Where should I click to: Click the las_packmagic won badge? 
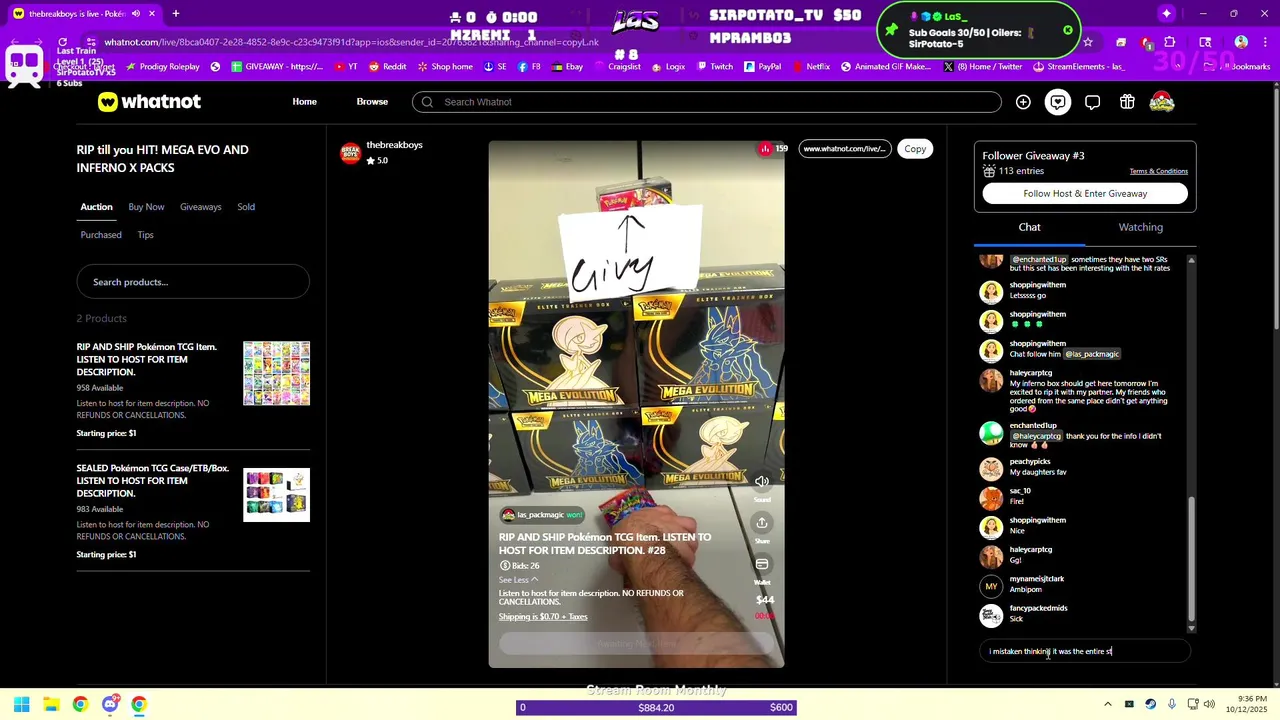point(542,515)
